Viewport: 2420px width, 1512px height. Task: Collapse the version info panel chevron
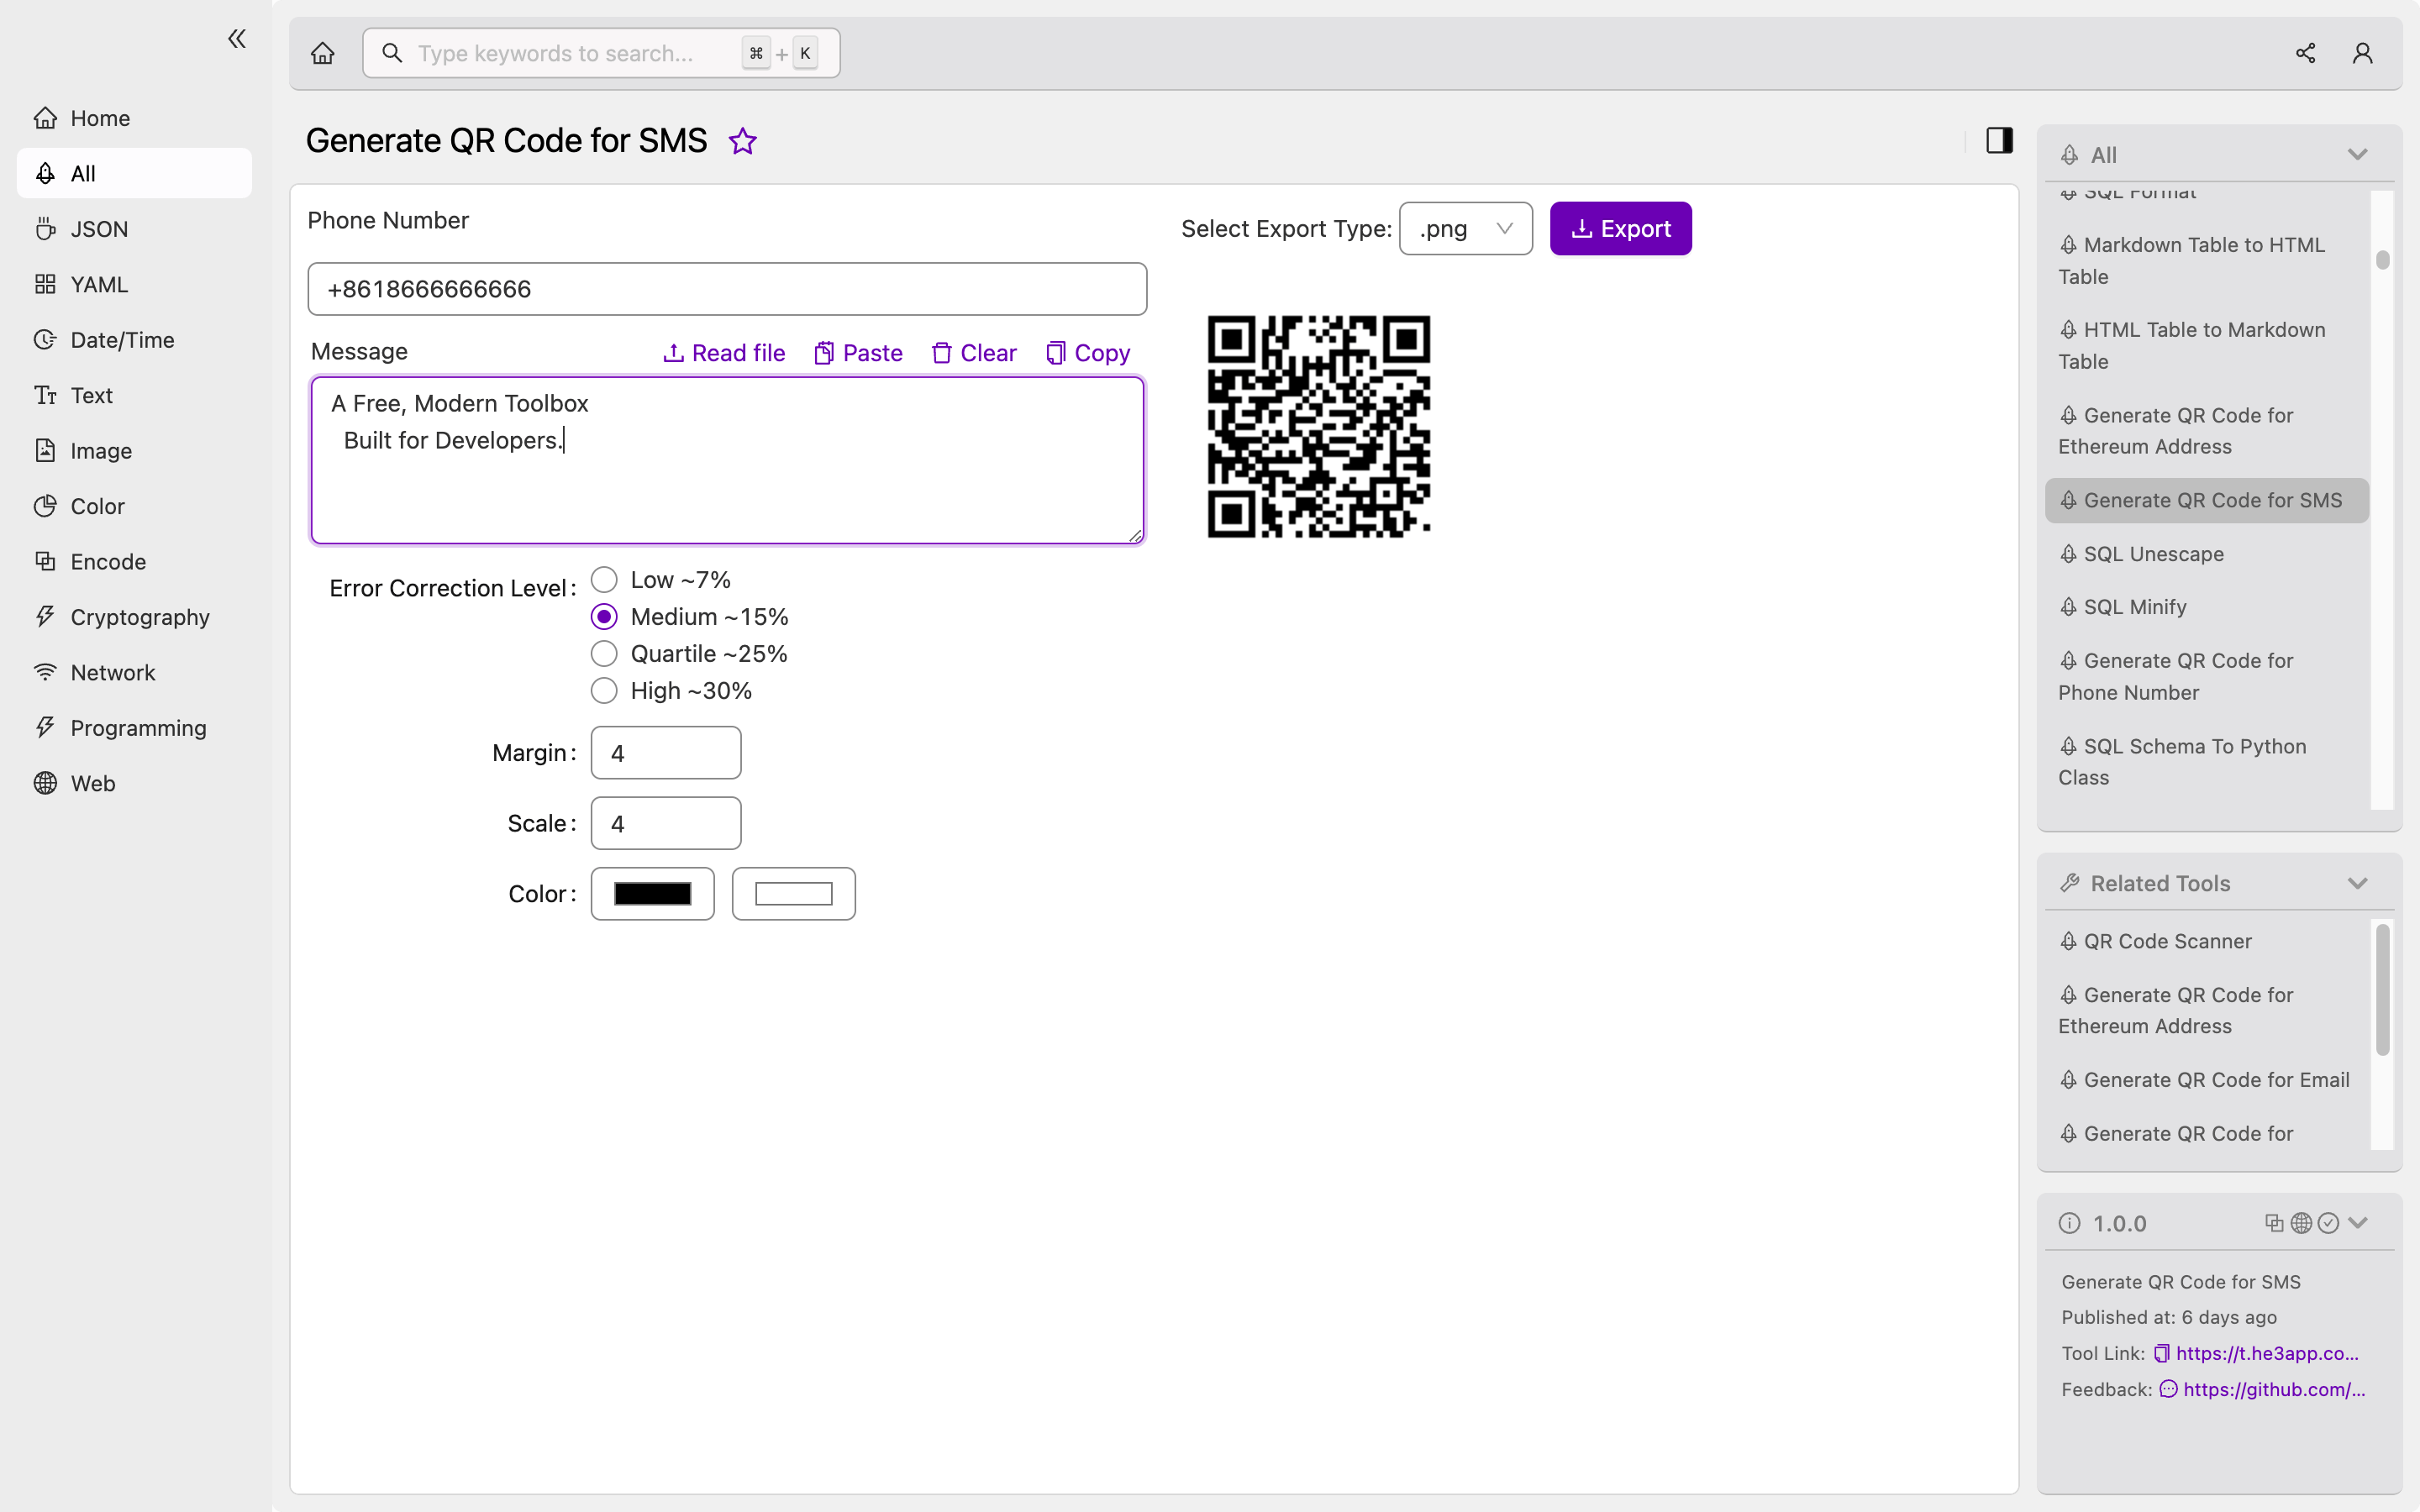pyautogui.click(x=2357, y=1223)
